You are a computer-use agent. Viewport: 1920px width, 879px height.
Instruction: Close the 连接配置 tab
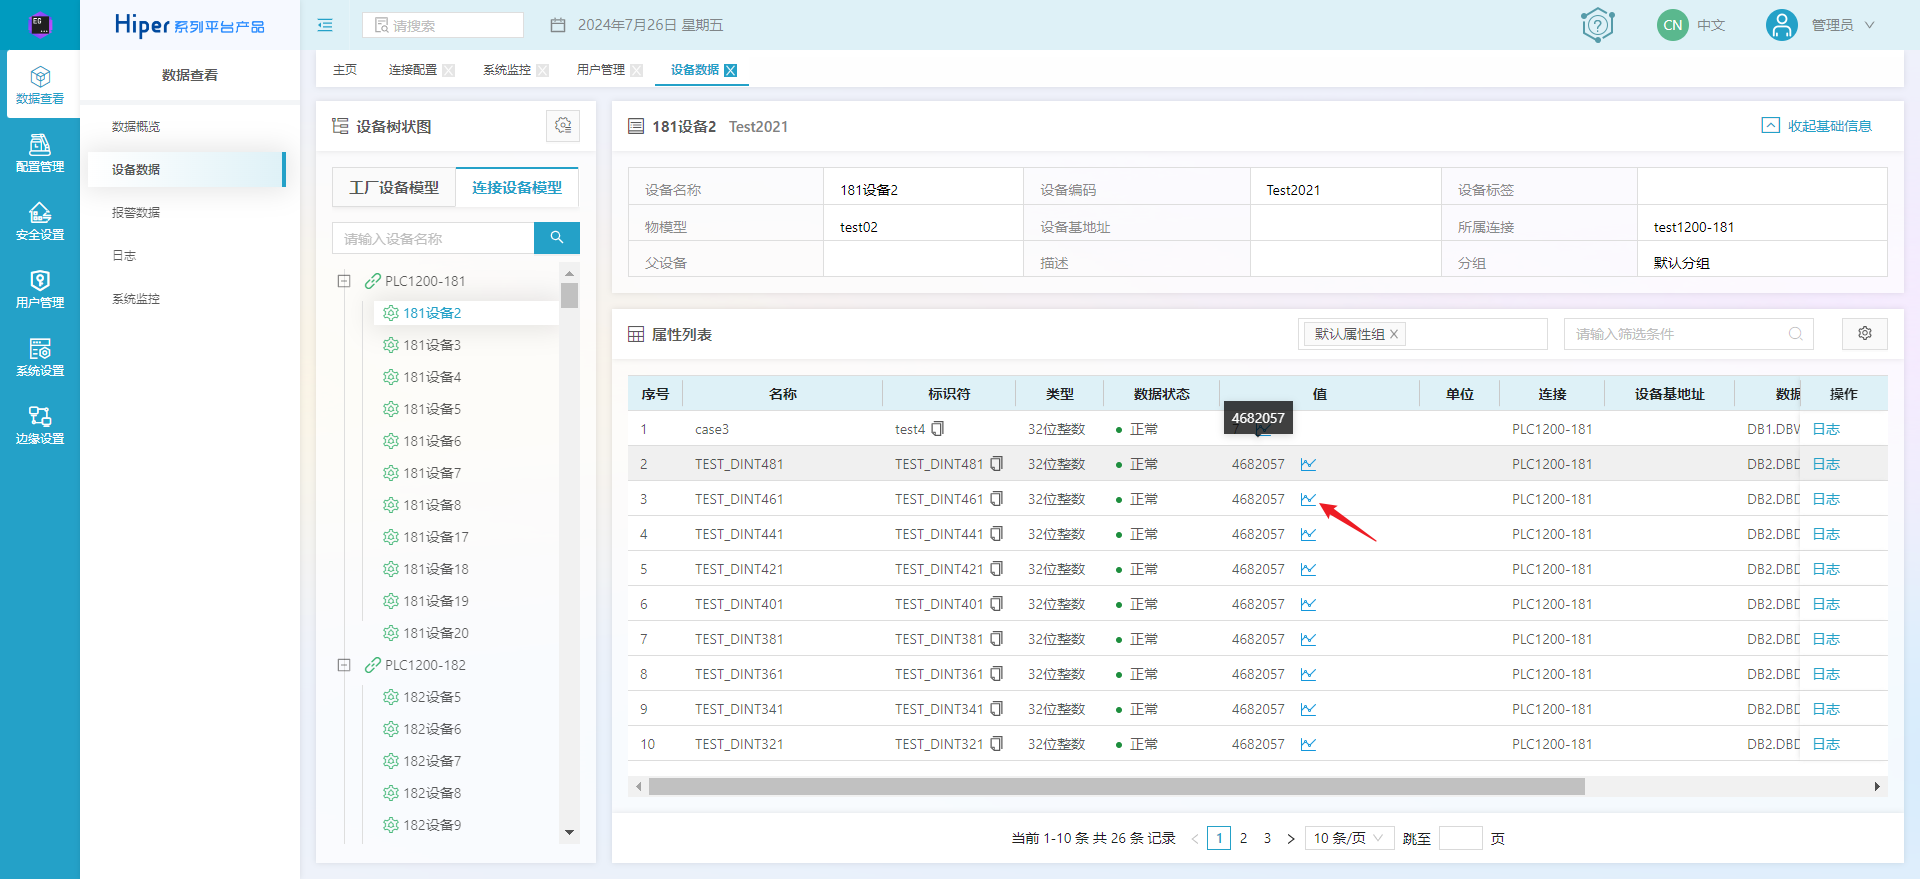[449, 70]
